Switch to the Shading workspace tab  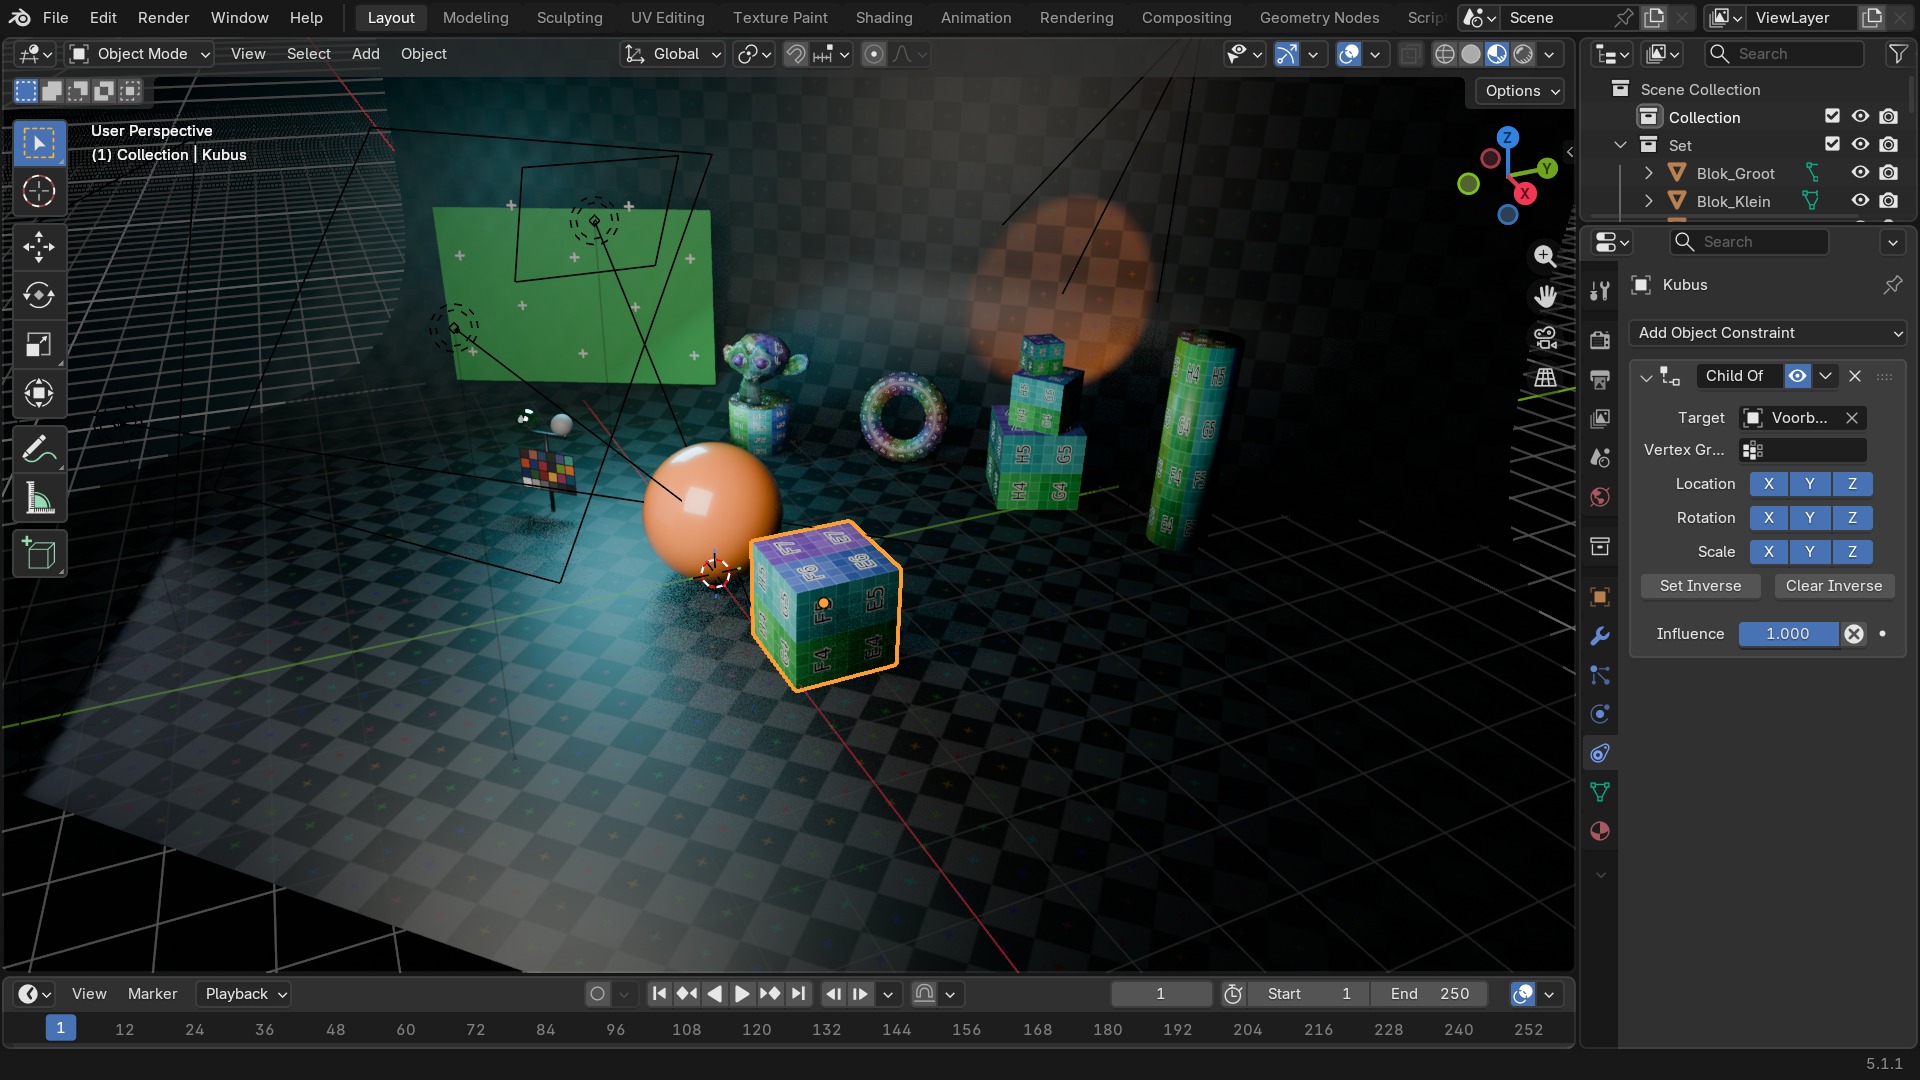click(x=883, y=18)
